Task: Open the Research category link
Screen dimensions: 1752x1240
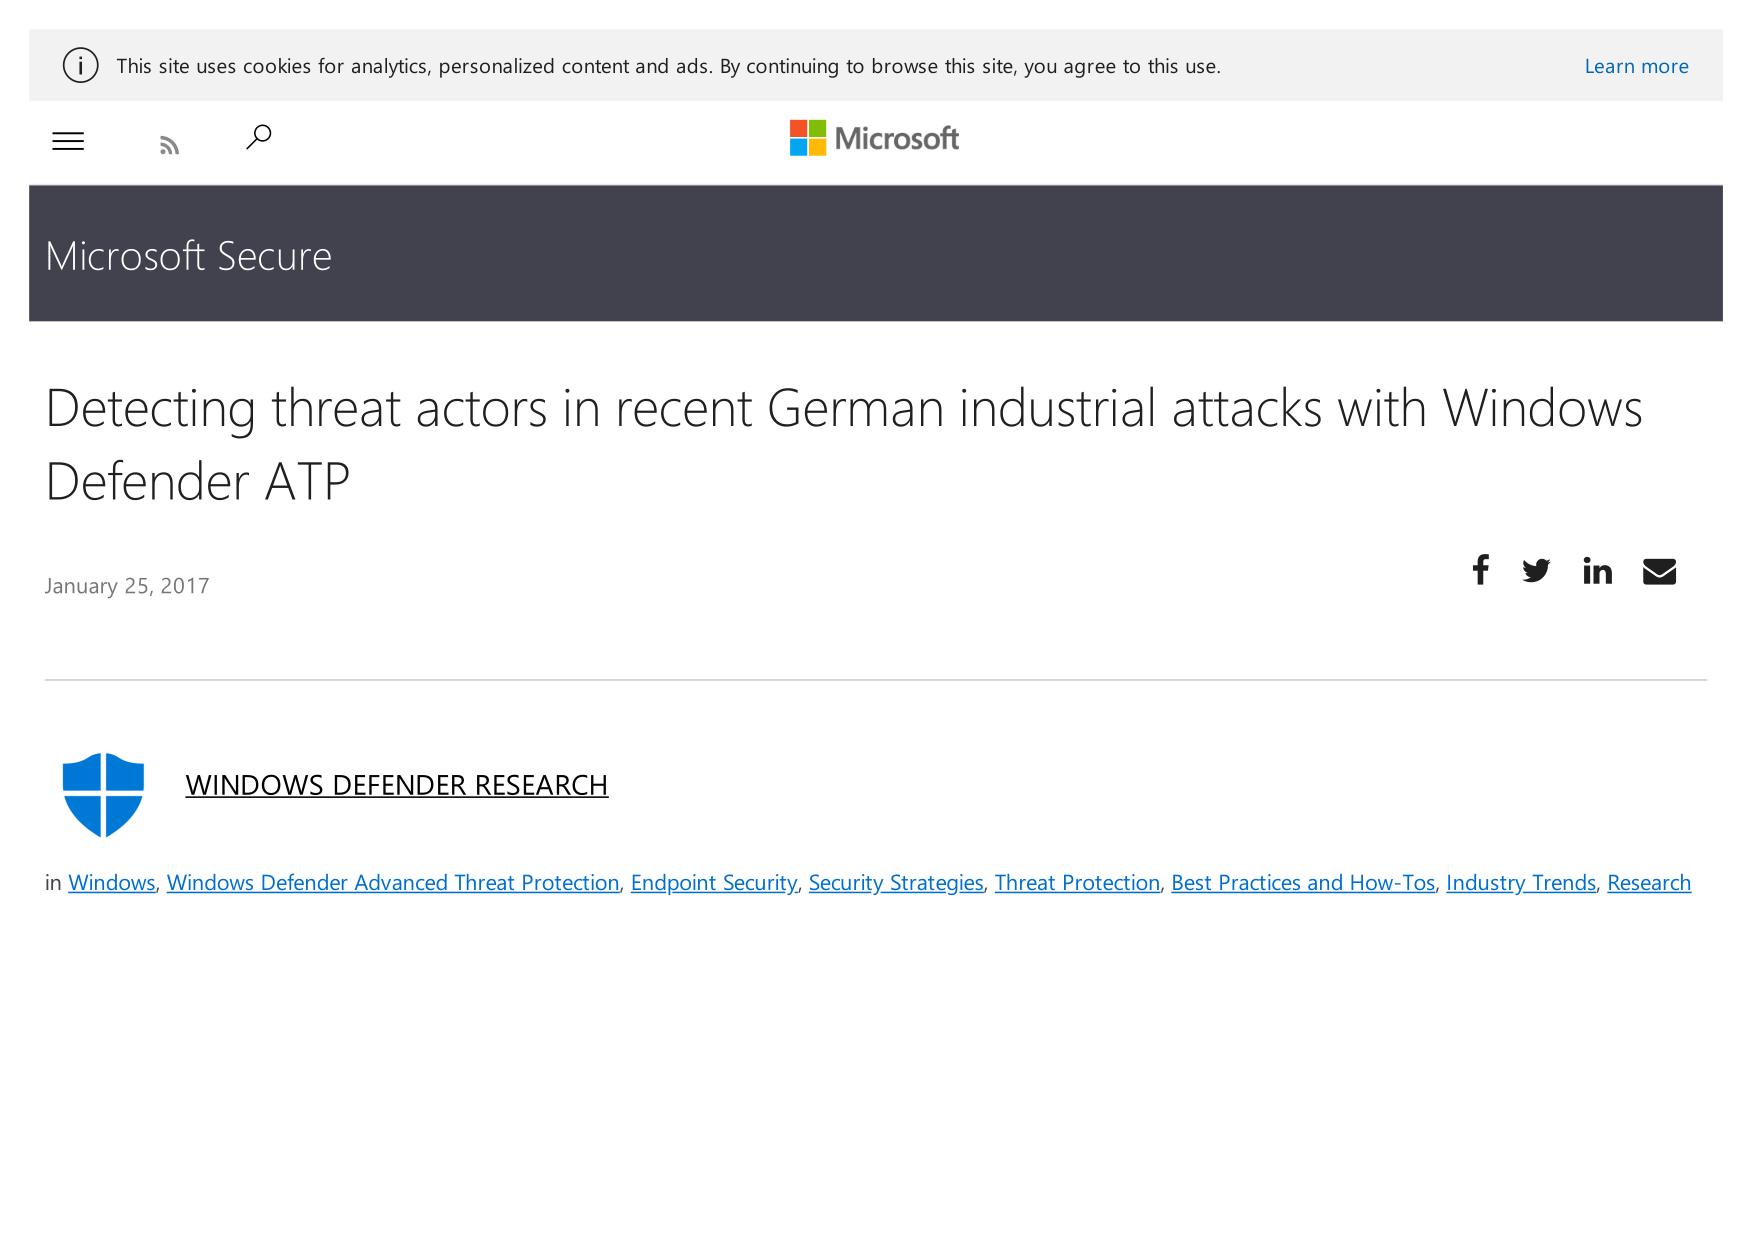Action: (1649, 883)
